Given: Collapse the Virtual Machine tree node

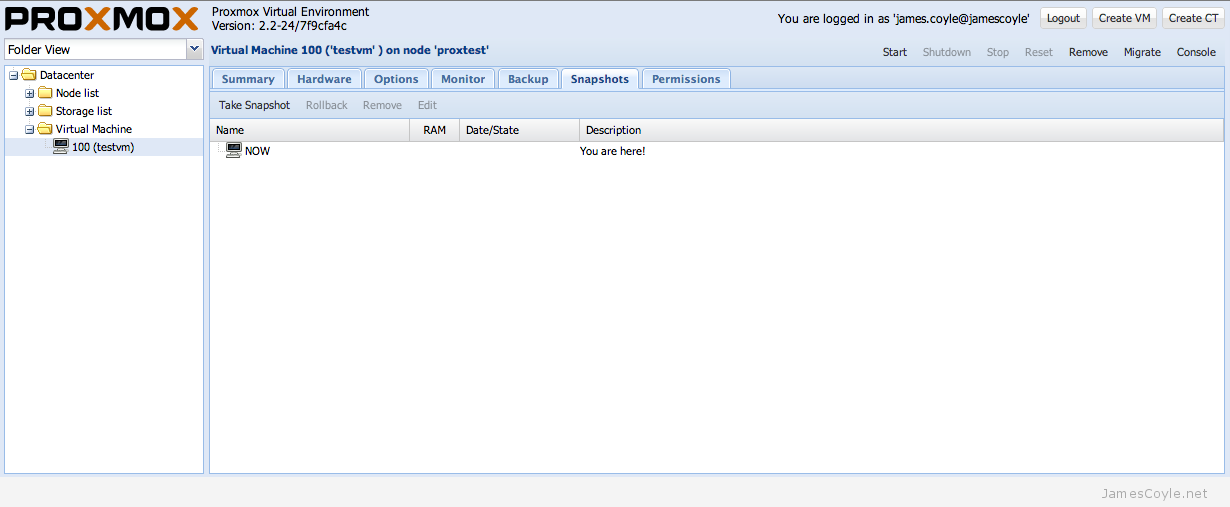Looking at the screenshot, I should coord(30,129).
